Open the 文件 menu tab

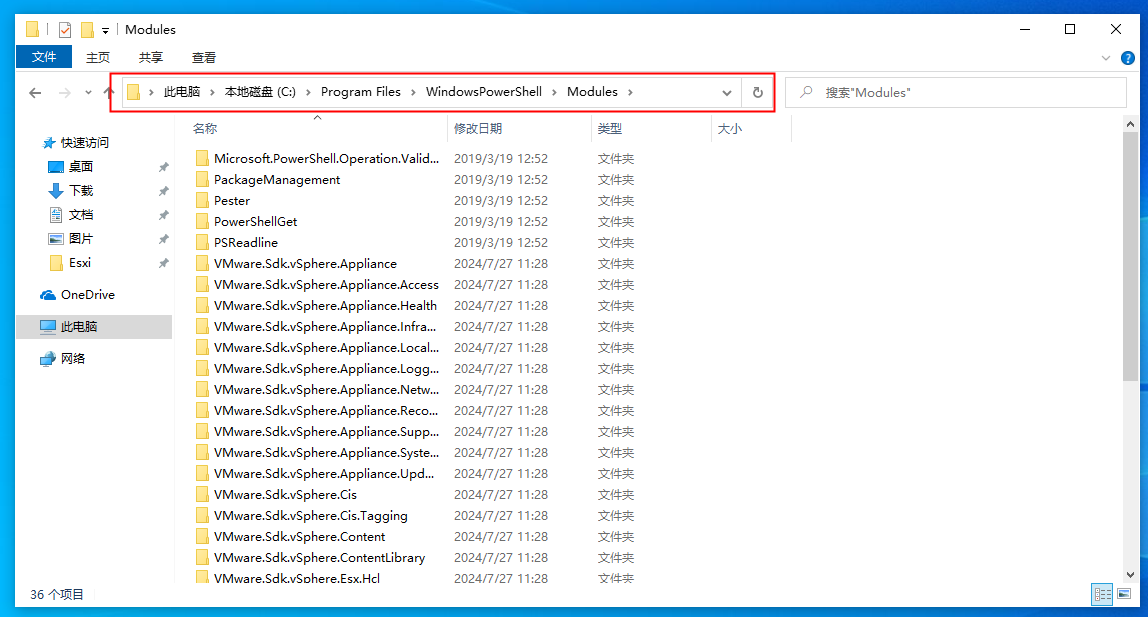click(44, 56)
